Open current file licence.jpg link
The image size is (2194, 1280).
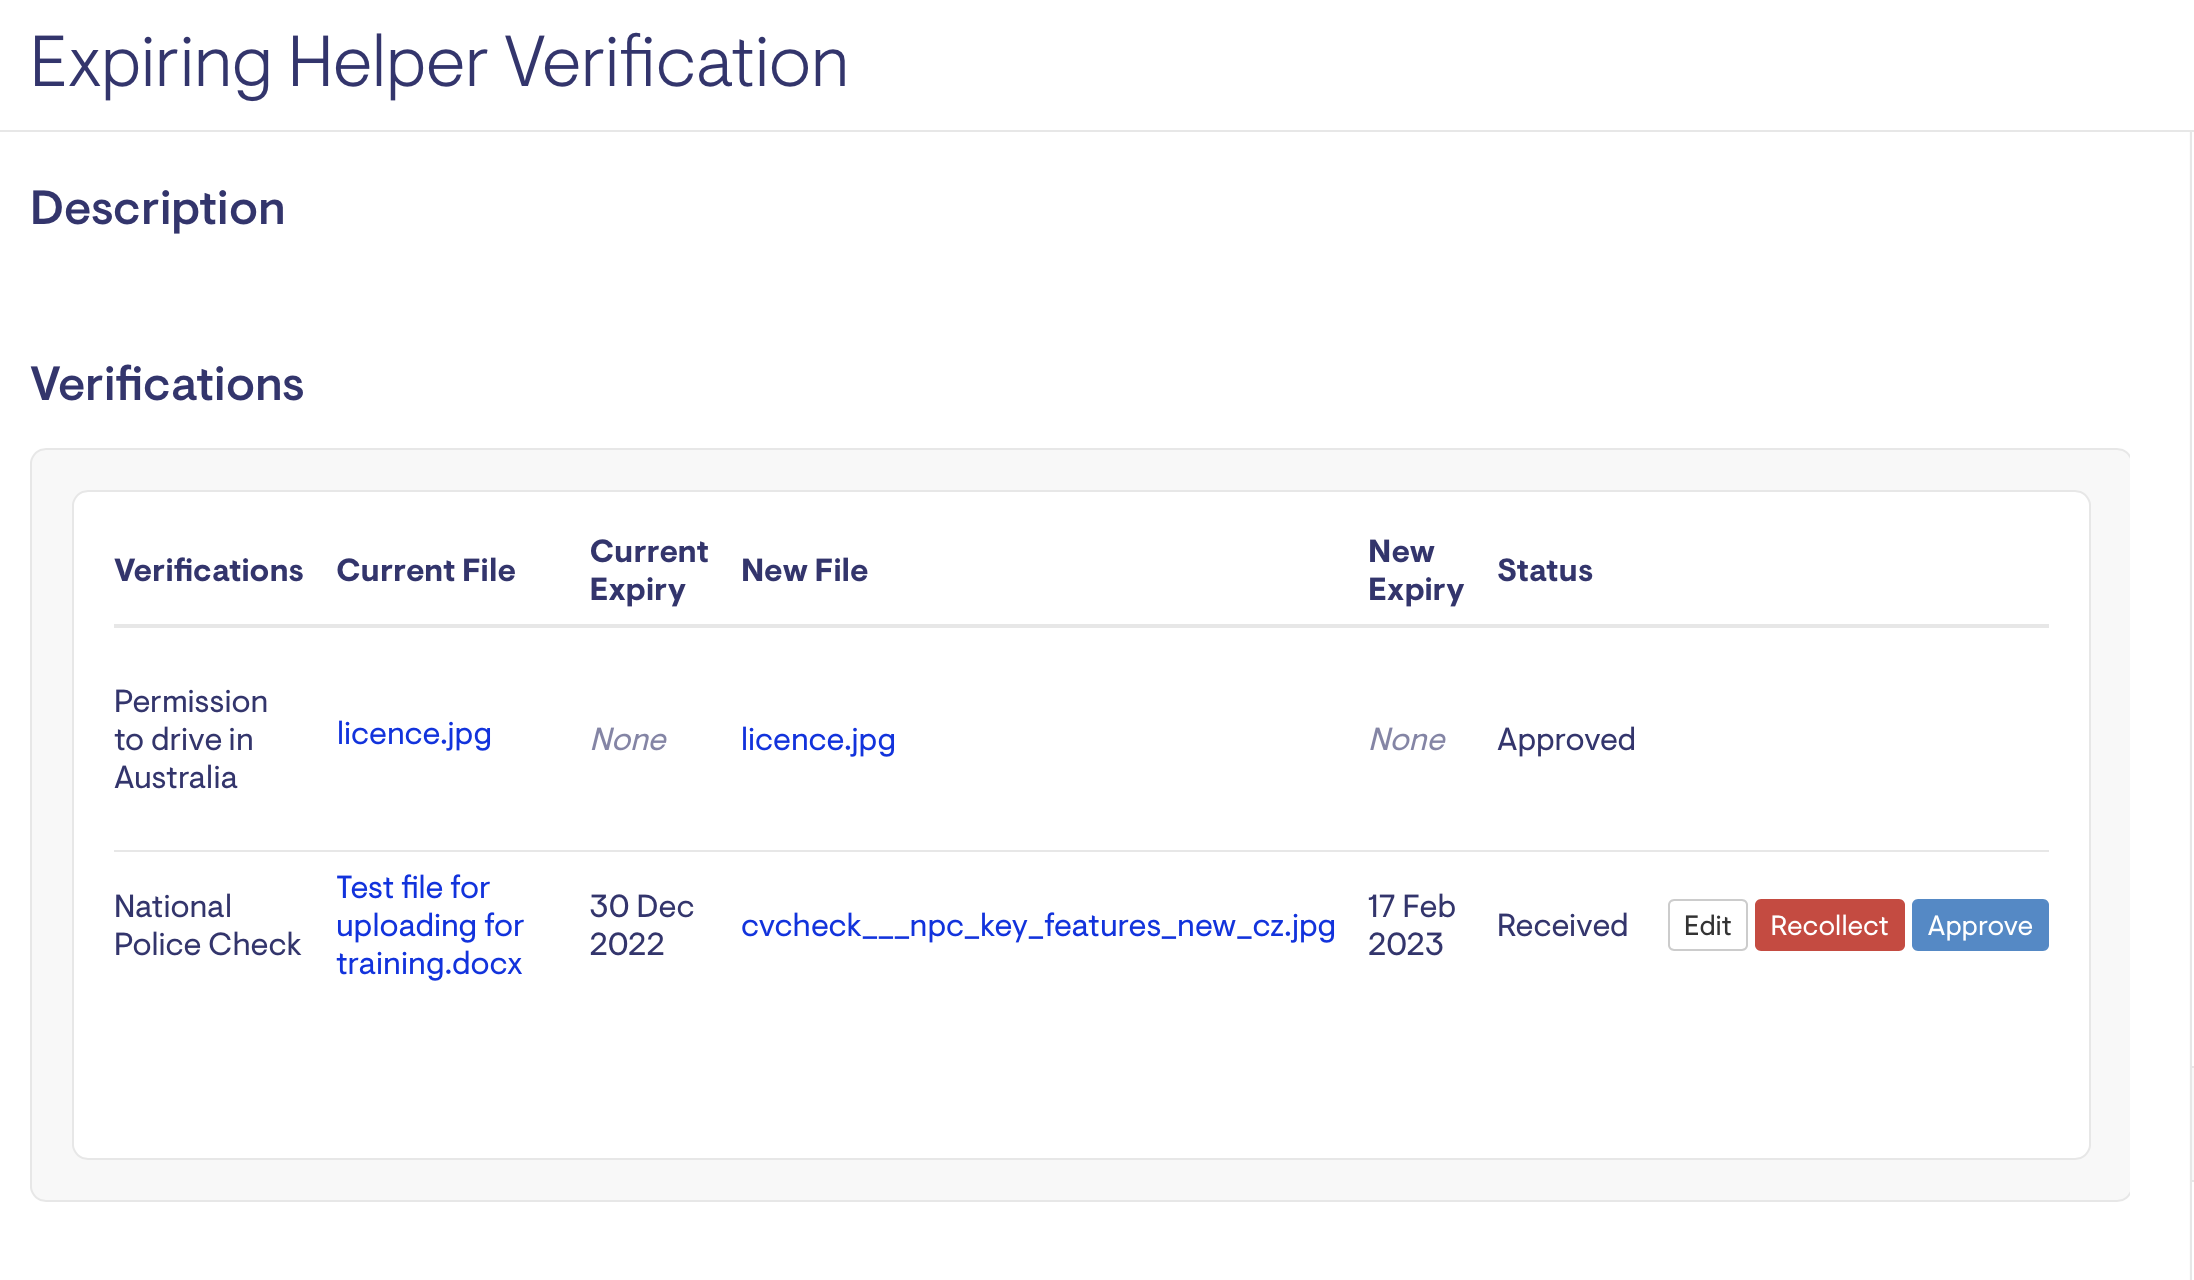click(x=413, y=733)
